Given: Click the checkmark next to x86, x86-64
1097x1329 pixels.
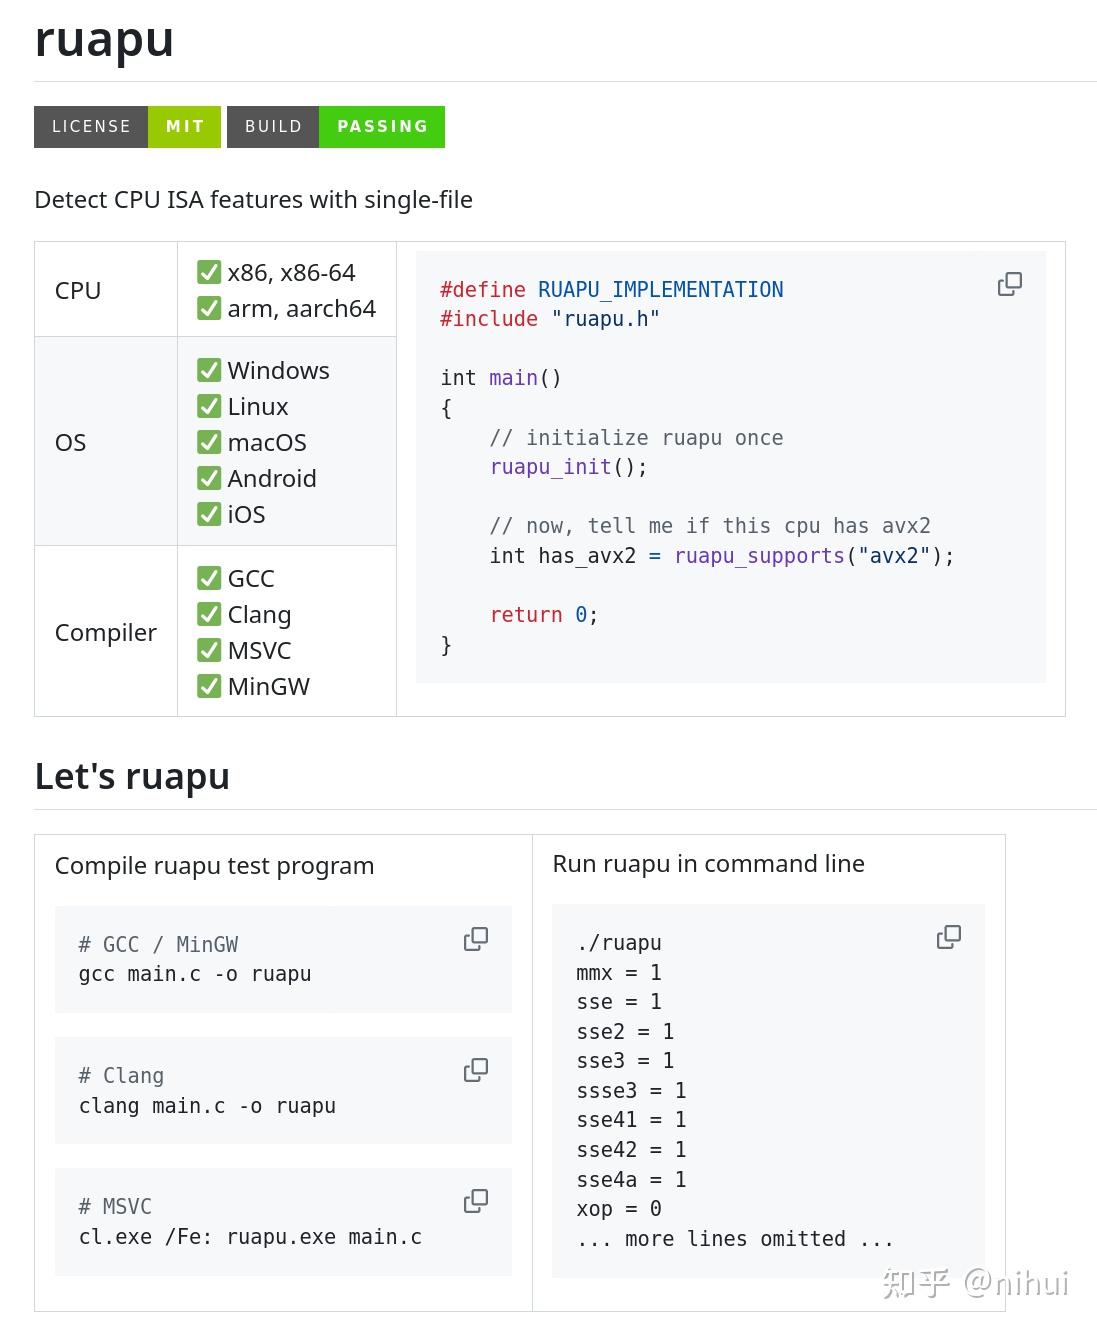Looking at the screenshot, I should click(x=209, y=273).
